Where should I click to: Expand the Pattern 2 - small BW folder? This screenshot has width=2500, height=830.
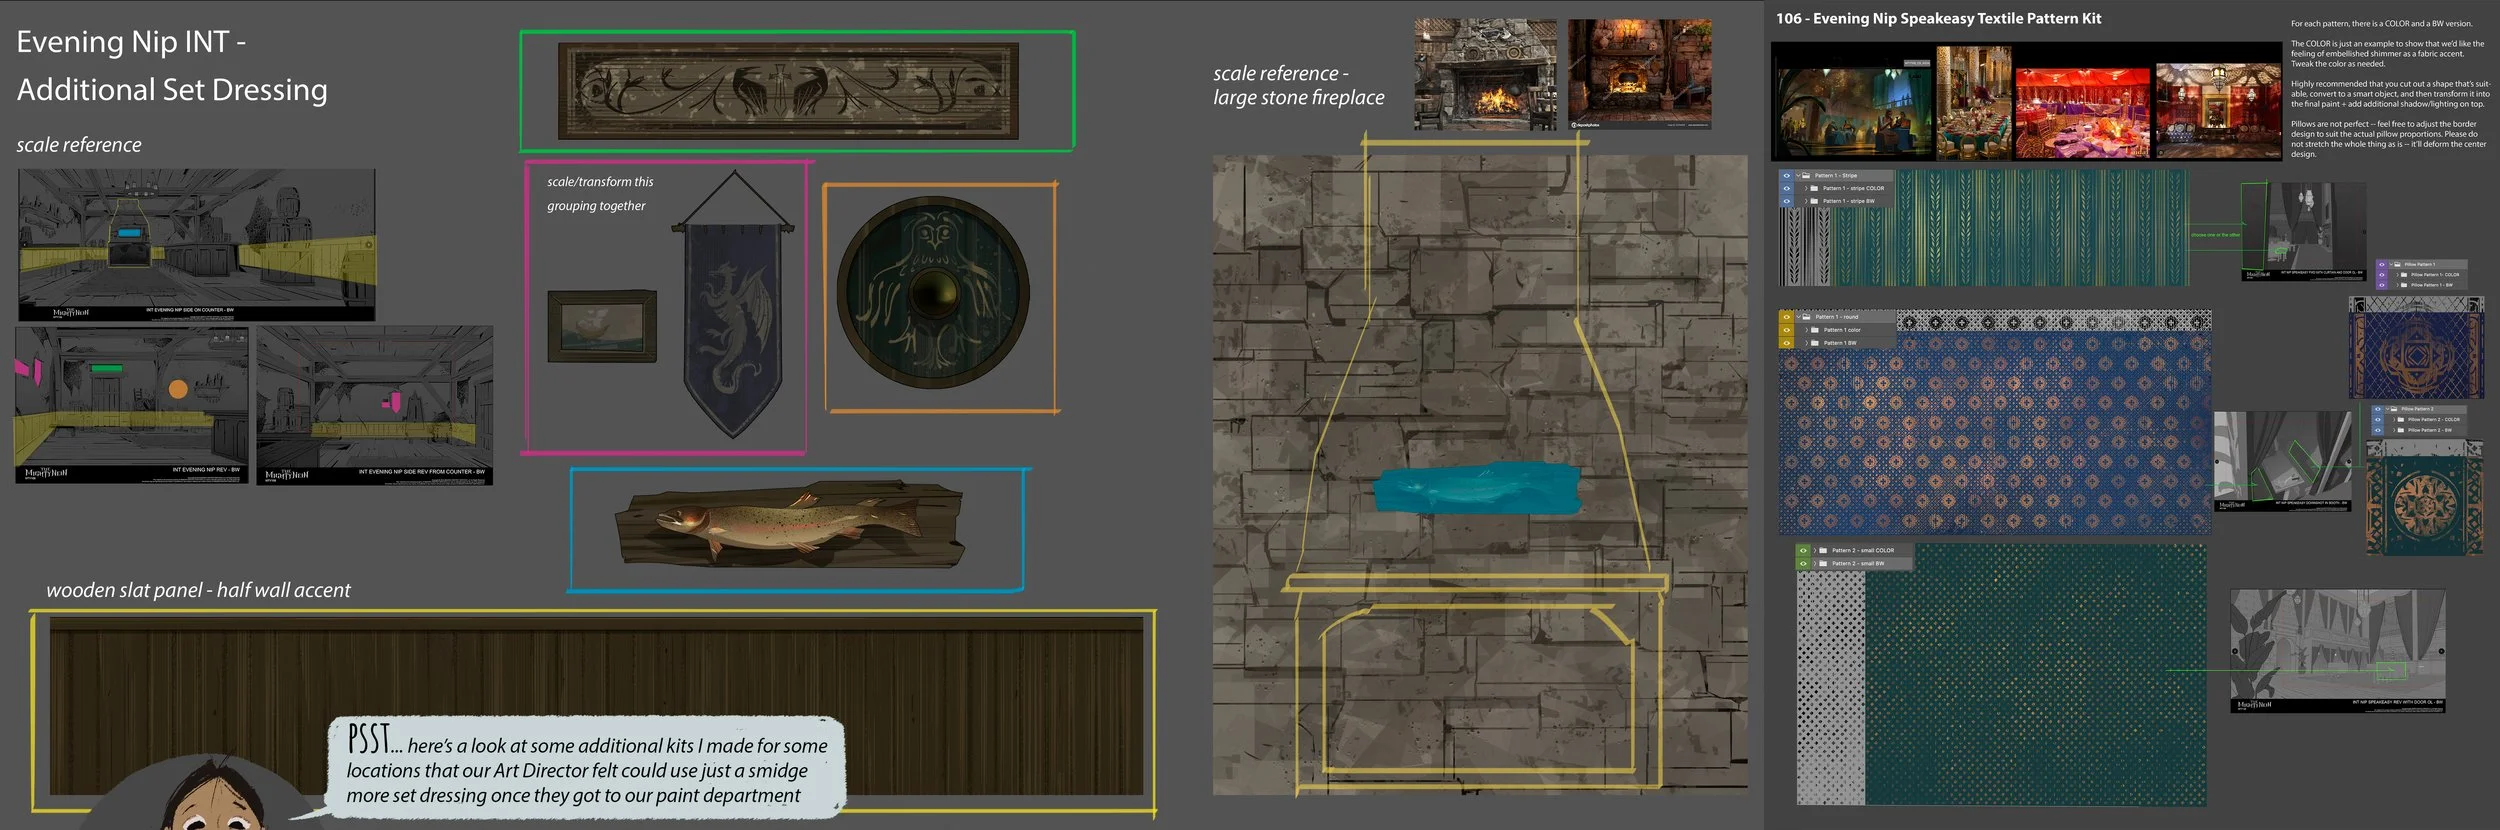click(1815, 563)
